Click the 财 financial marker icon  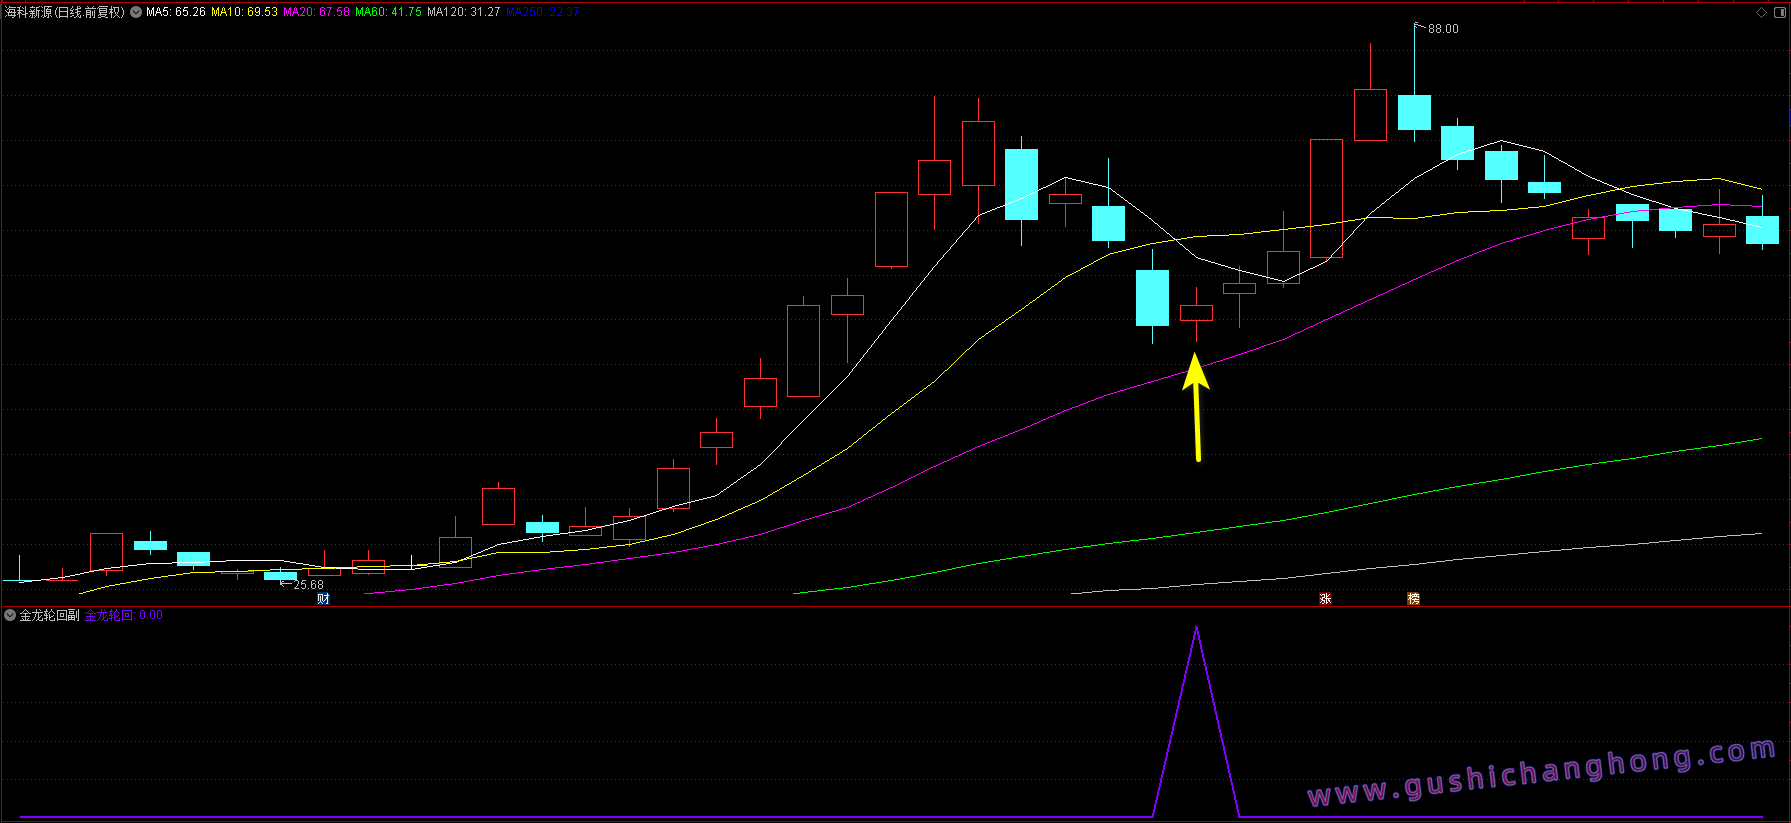point(323,599)
